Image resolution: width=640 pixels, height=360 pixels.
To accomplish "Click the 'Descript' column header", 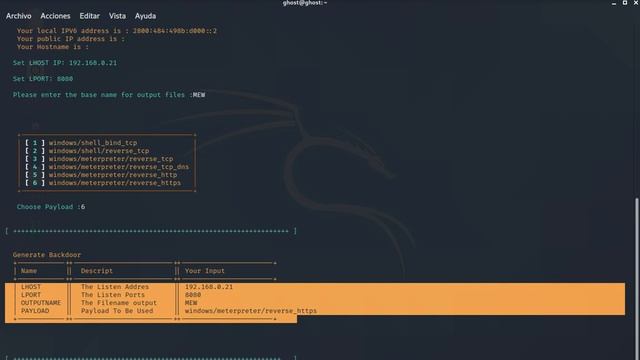I will point(97,271).
